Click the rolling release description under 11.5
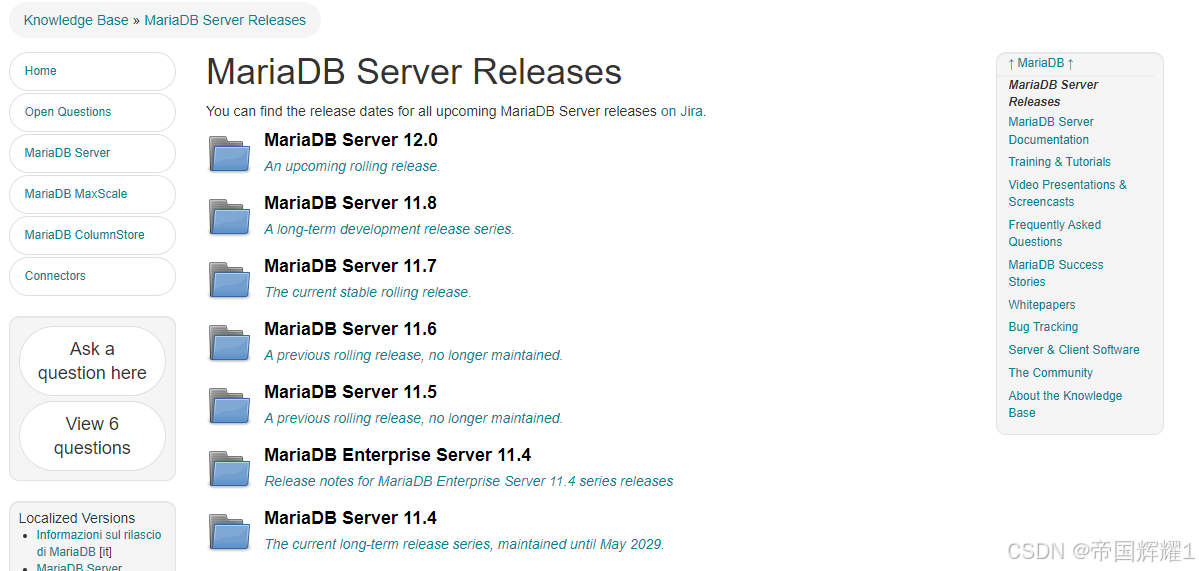 (x=414, y=418)
